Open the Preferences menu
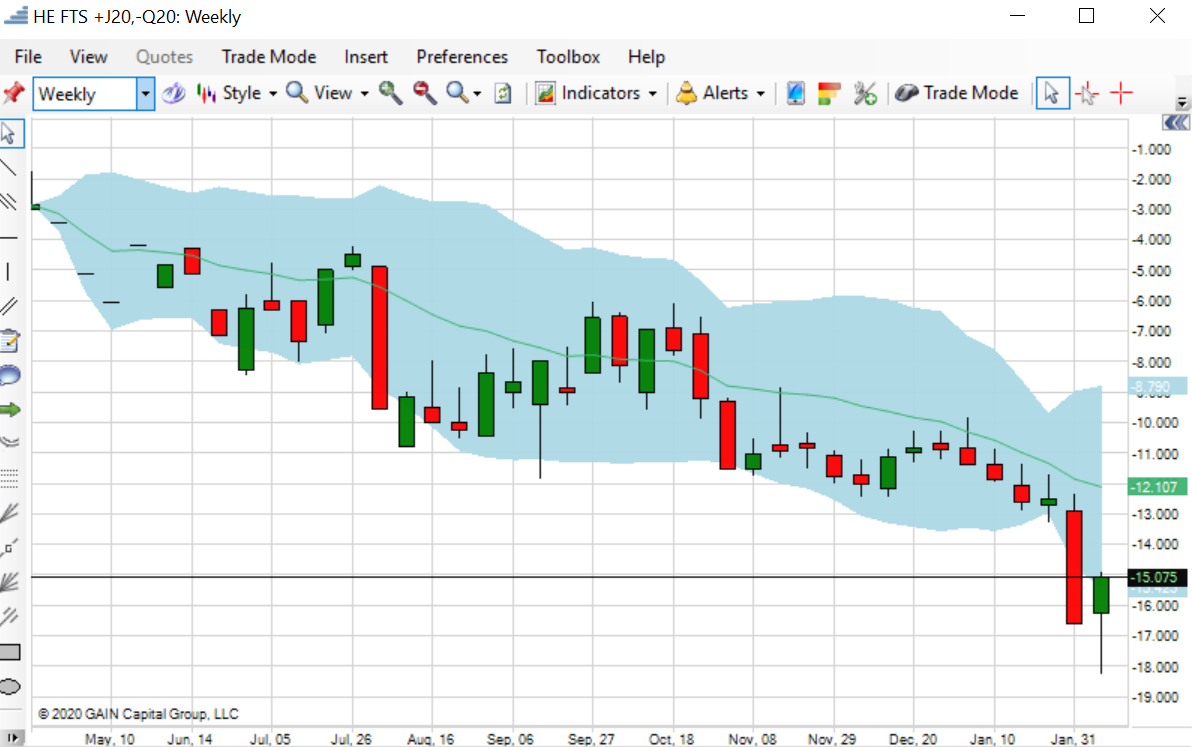The width and height of the screenshot is (1192, 747). point(462,57)
